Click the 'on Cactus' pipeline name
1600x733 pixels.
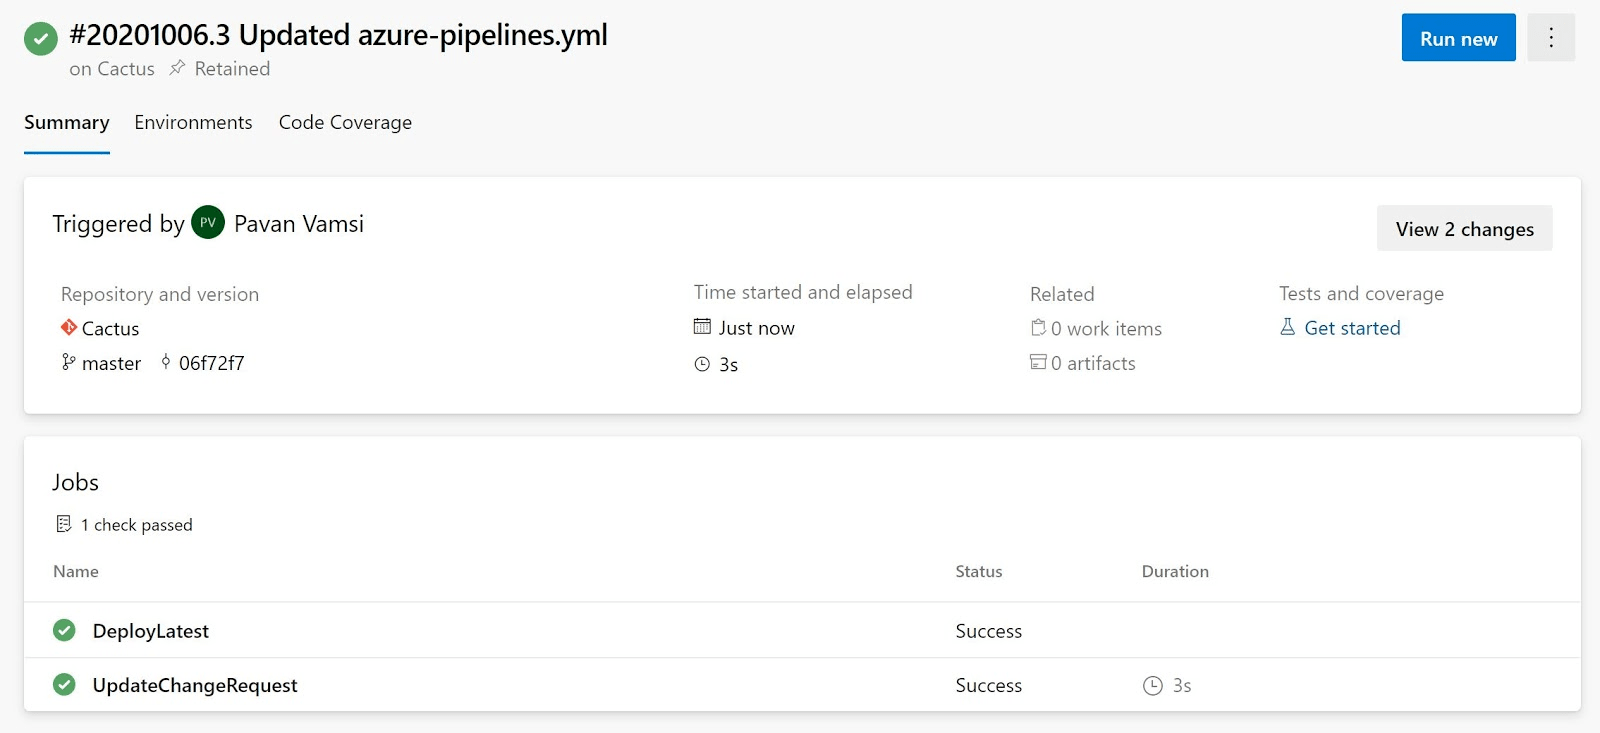point(112,69)
